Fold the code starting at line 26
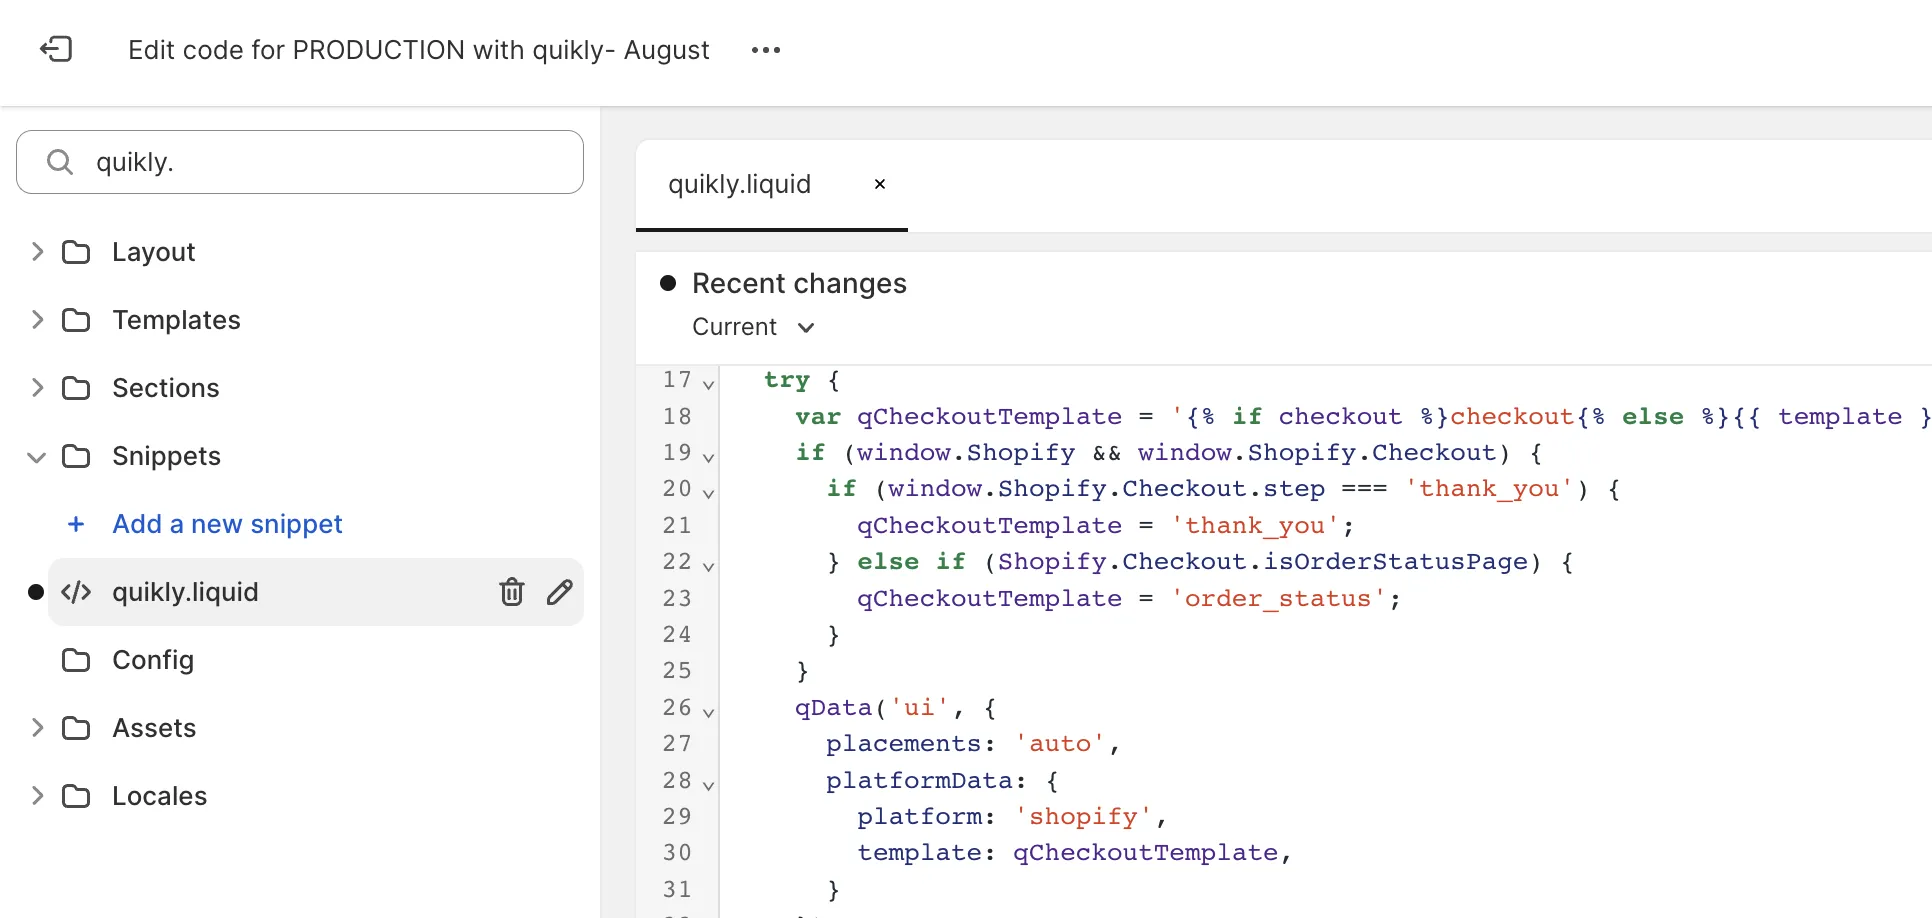 click(x=708, y=713)
